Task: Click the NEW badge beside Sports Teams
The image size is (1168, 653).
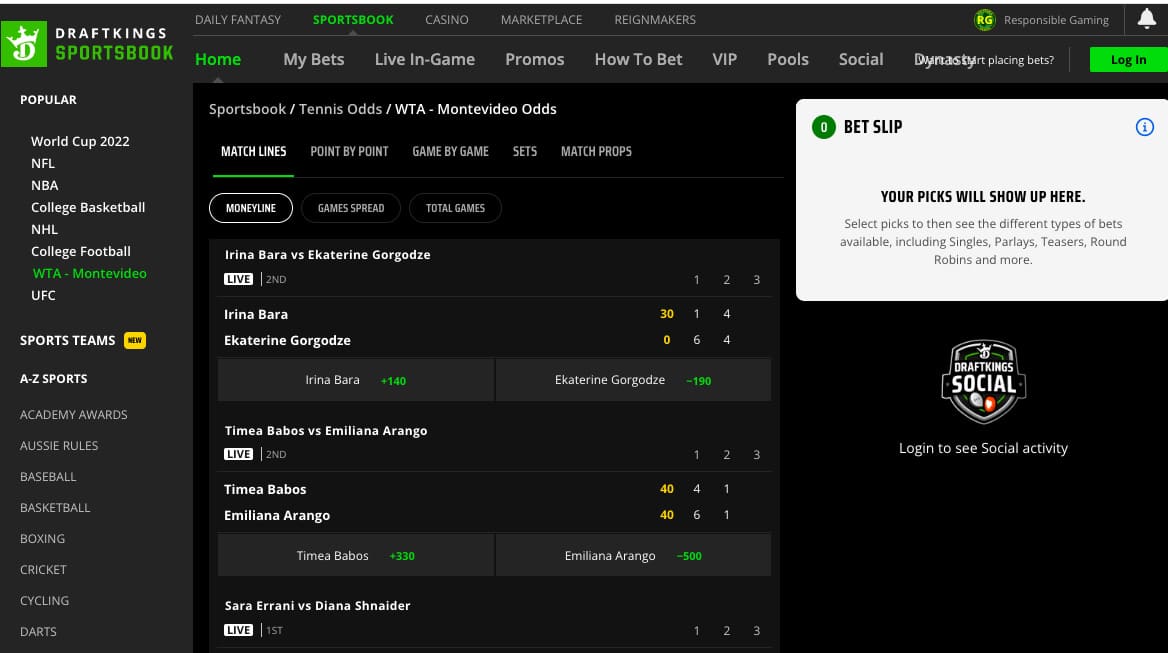Action: 135,340
